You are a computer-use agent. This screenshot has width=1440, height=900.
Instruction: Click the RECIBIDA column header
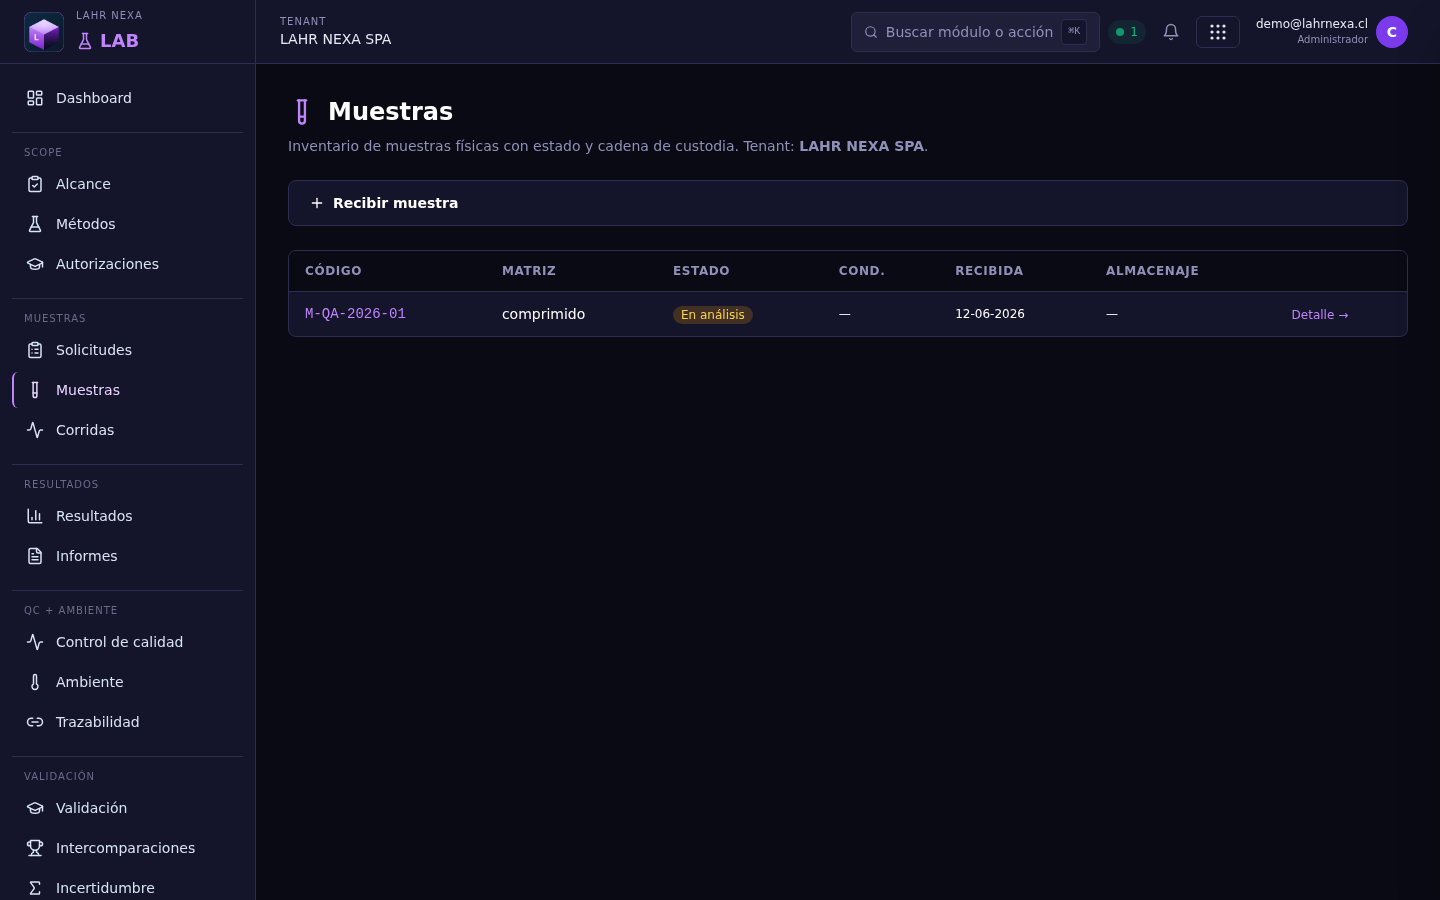pos(989,271)
